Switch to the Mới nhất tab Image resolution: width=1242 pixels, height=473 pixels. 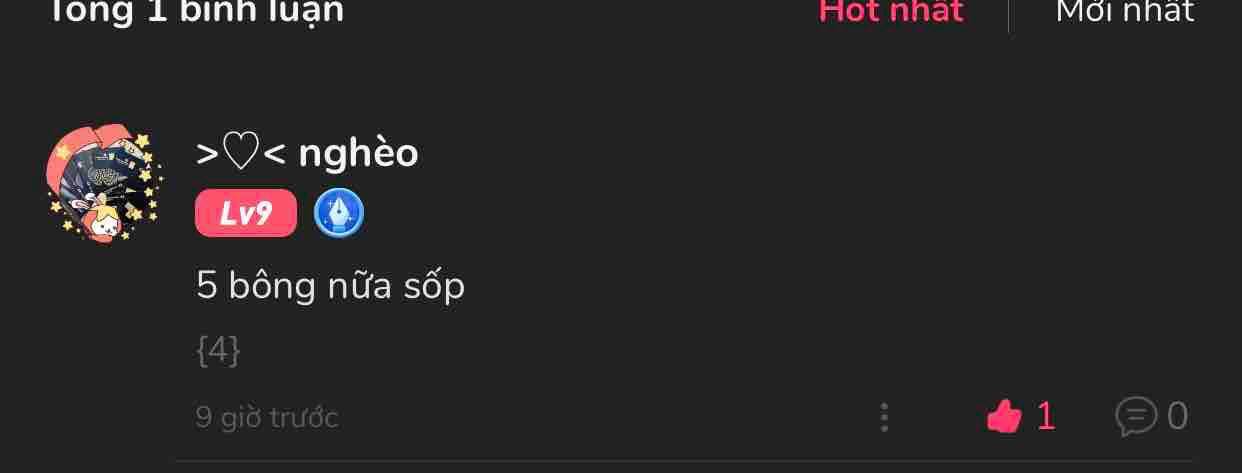(x=1125, y=12)
